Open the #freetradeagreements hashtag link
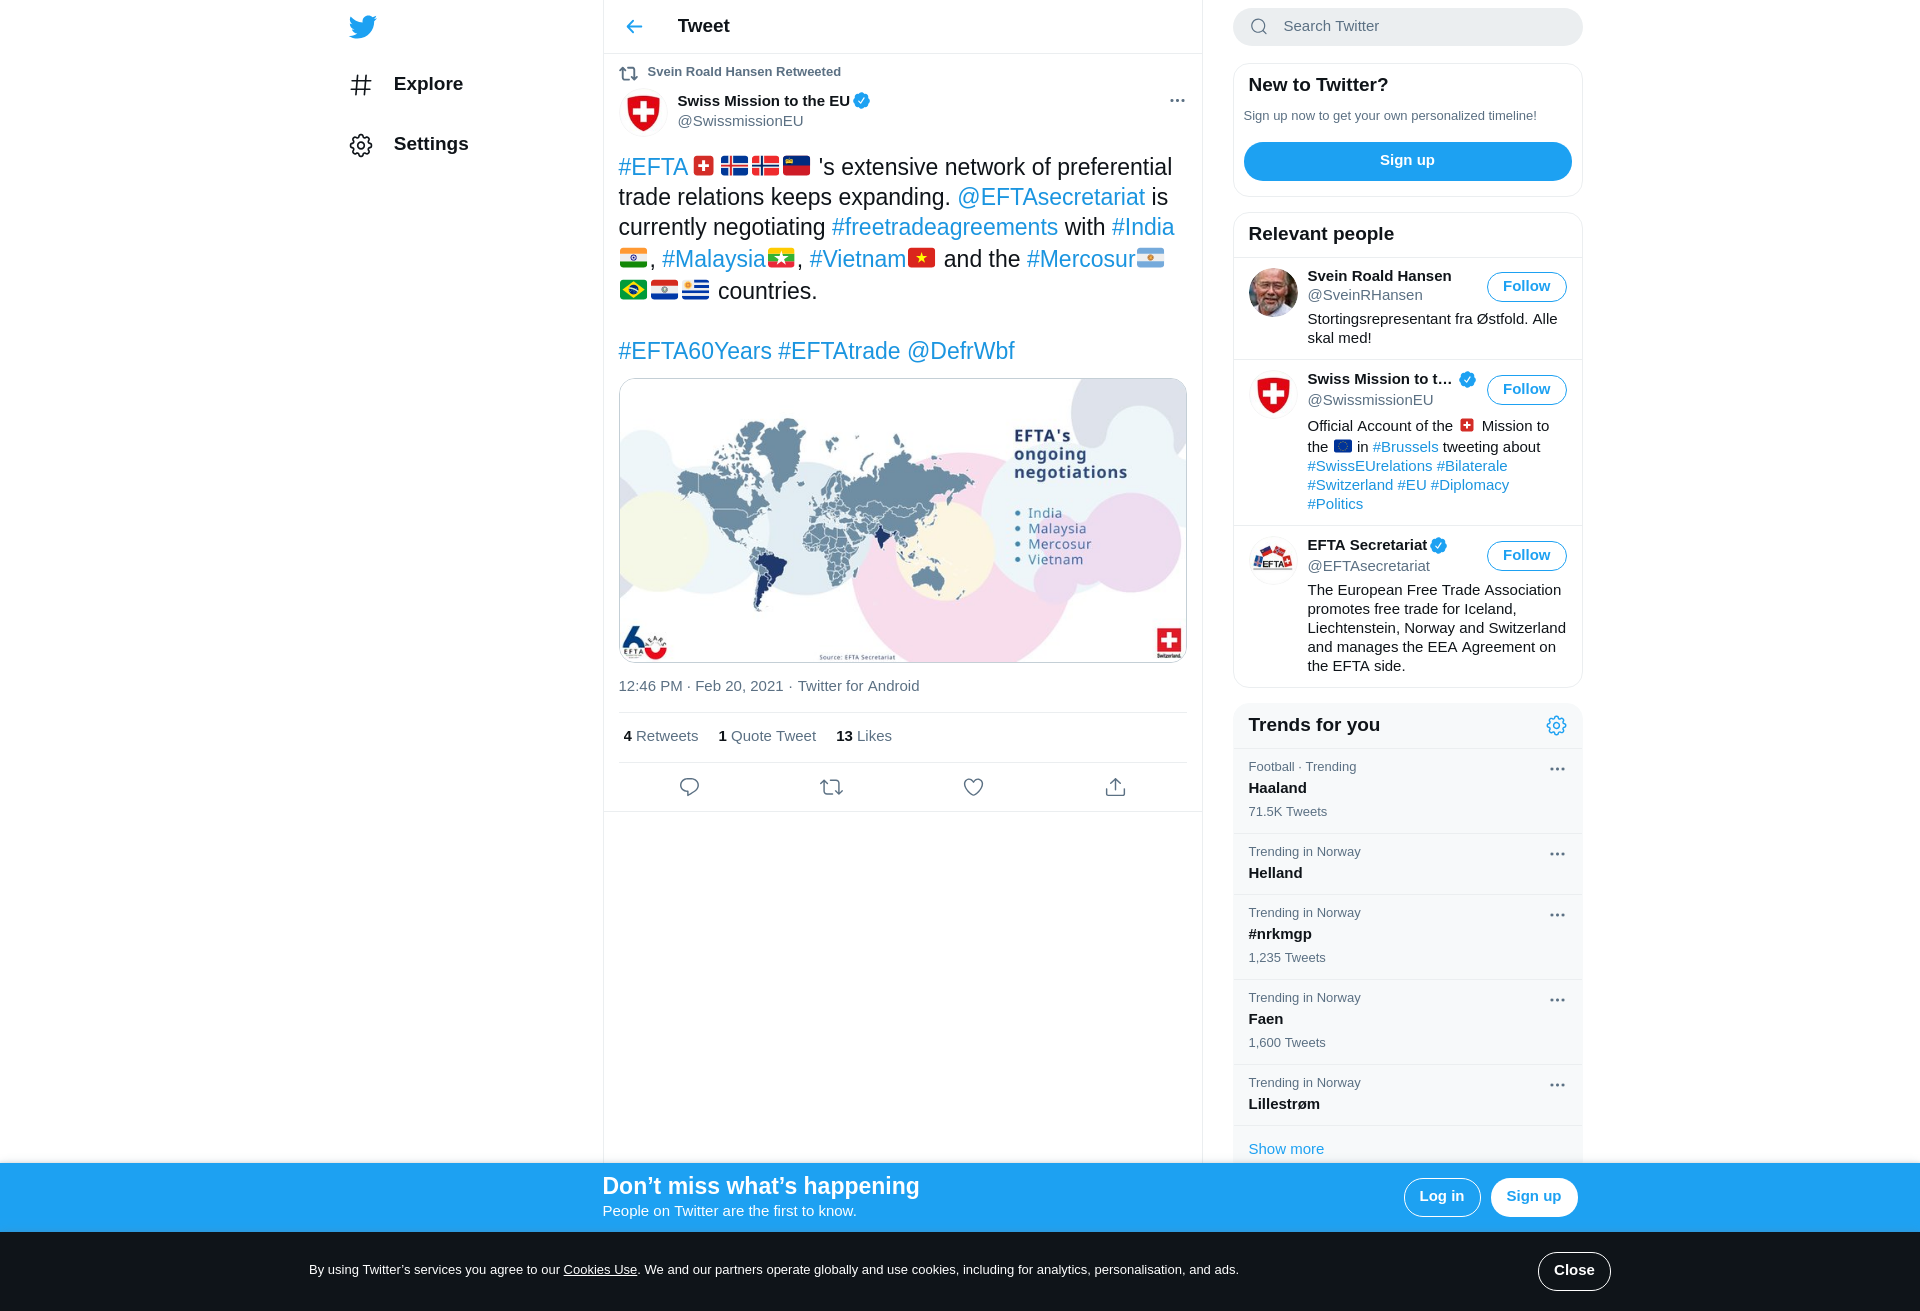Screen dimensions: 1920x1311 (944, 227)
